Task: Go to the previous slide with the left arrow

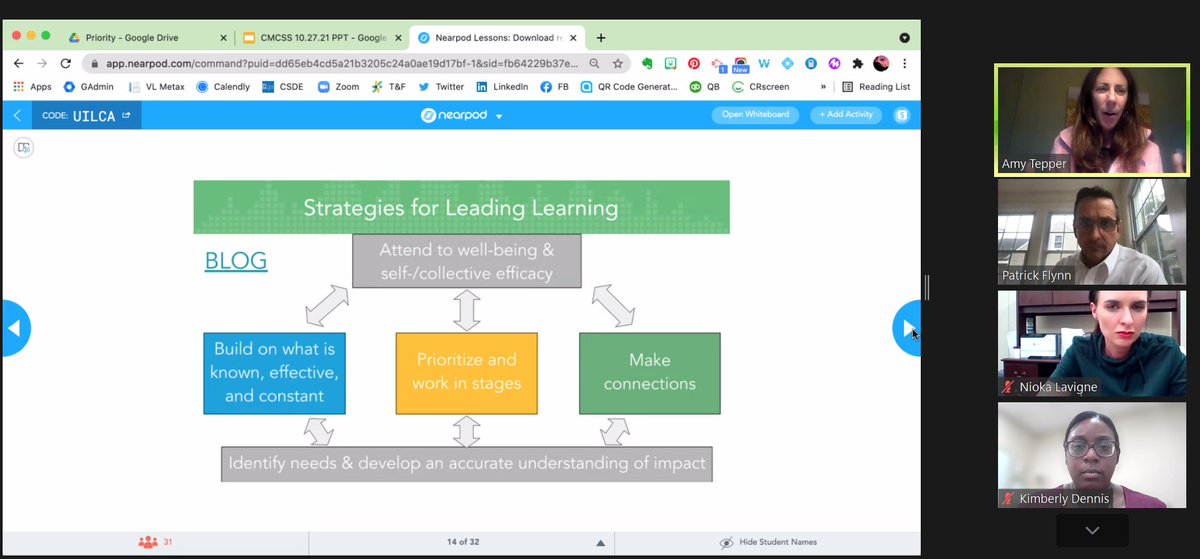Action: pyautogui.click(x=15, y=328)
